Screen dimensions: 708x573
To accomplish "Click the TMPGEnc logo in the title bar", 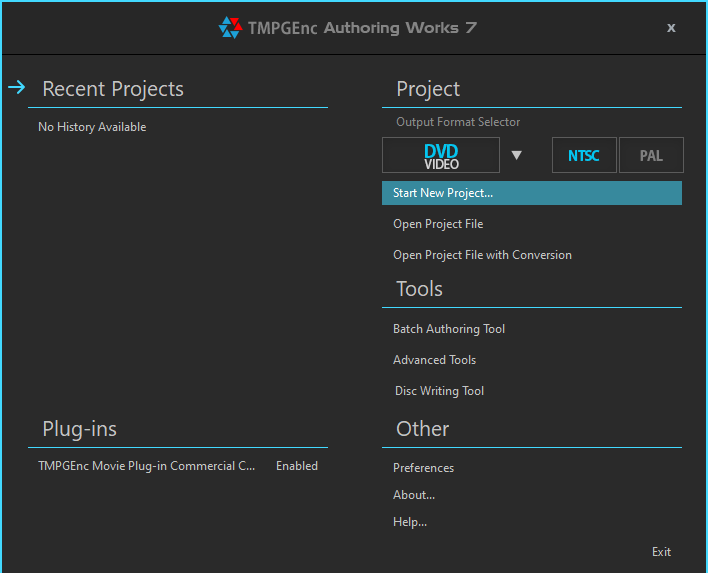I will (x=230, y=28).
